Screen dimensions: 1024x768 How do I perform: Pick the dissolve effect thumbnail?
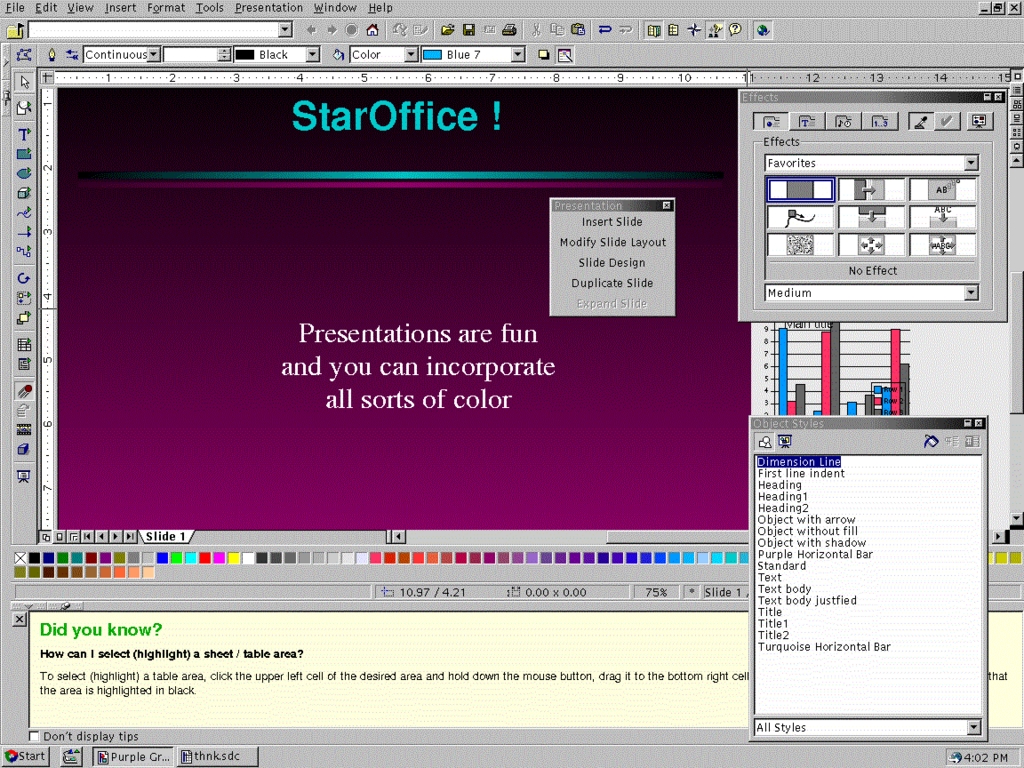coord(800,244)
